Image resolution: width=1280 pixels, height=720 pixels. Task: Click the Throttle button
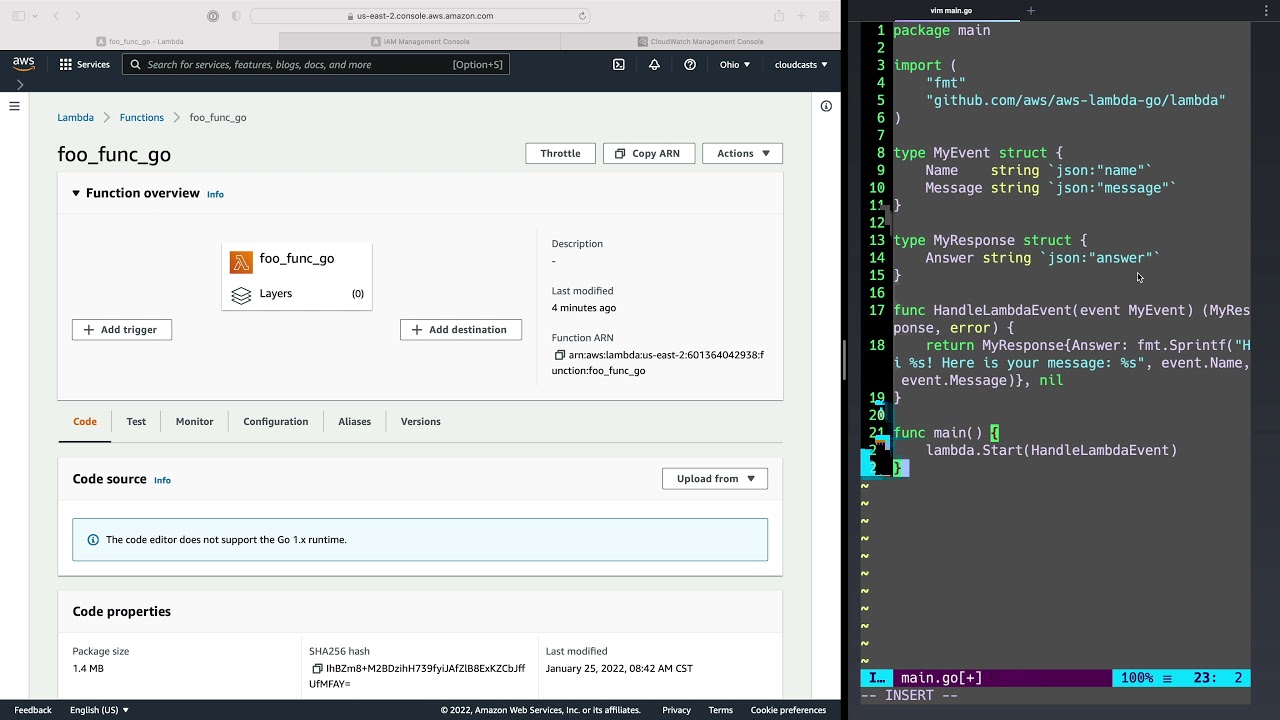point(560,153)
